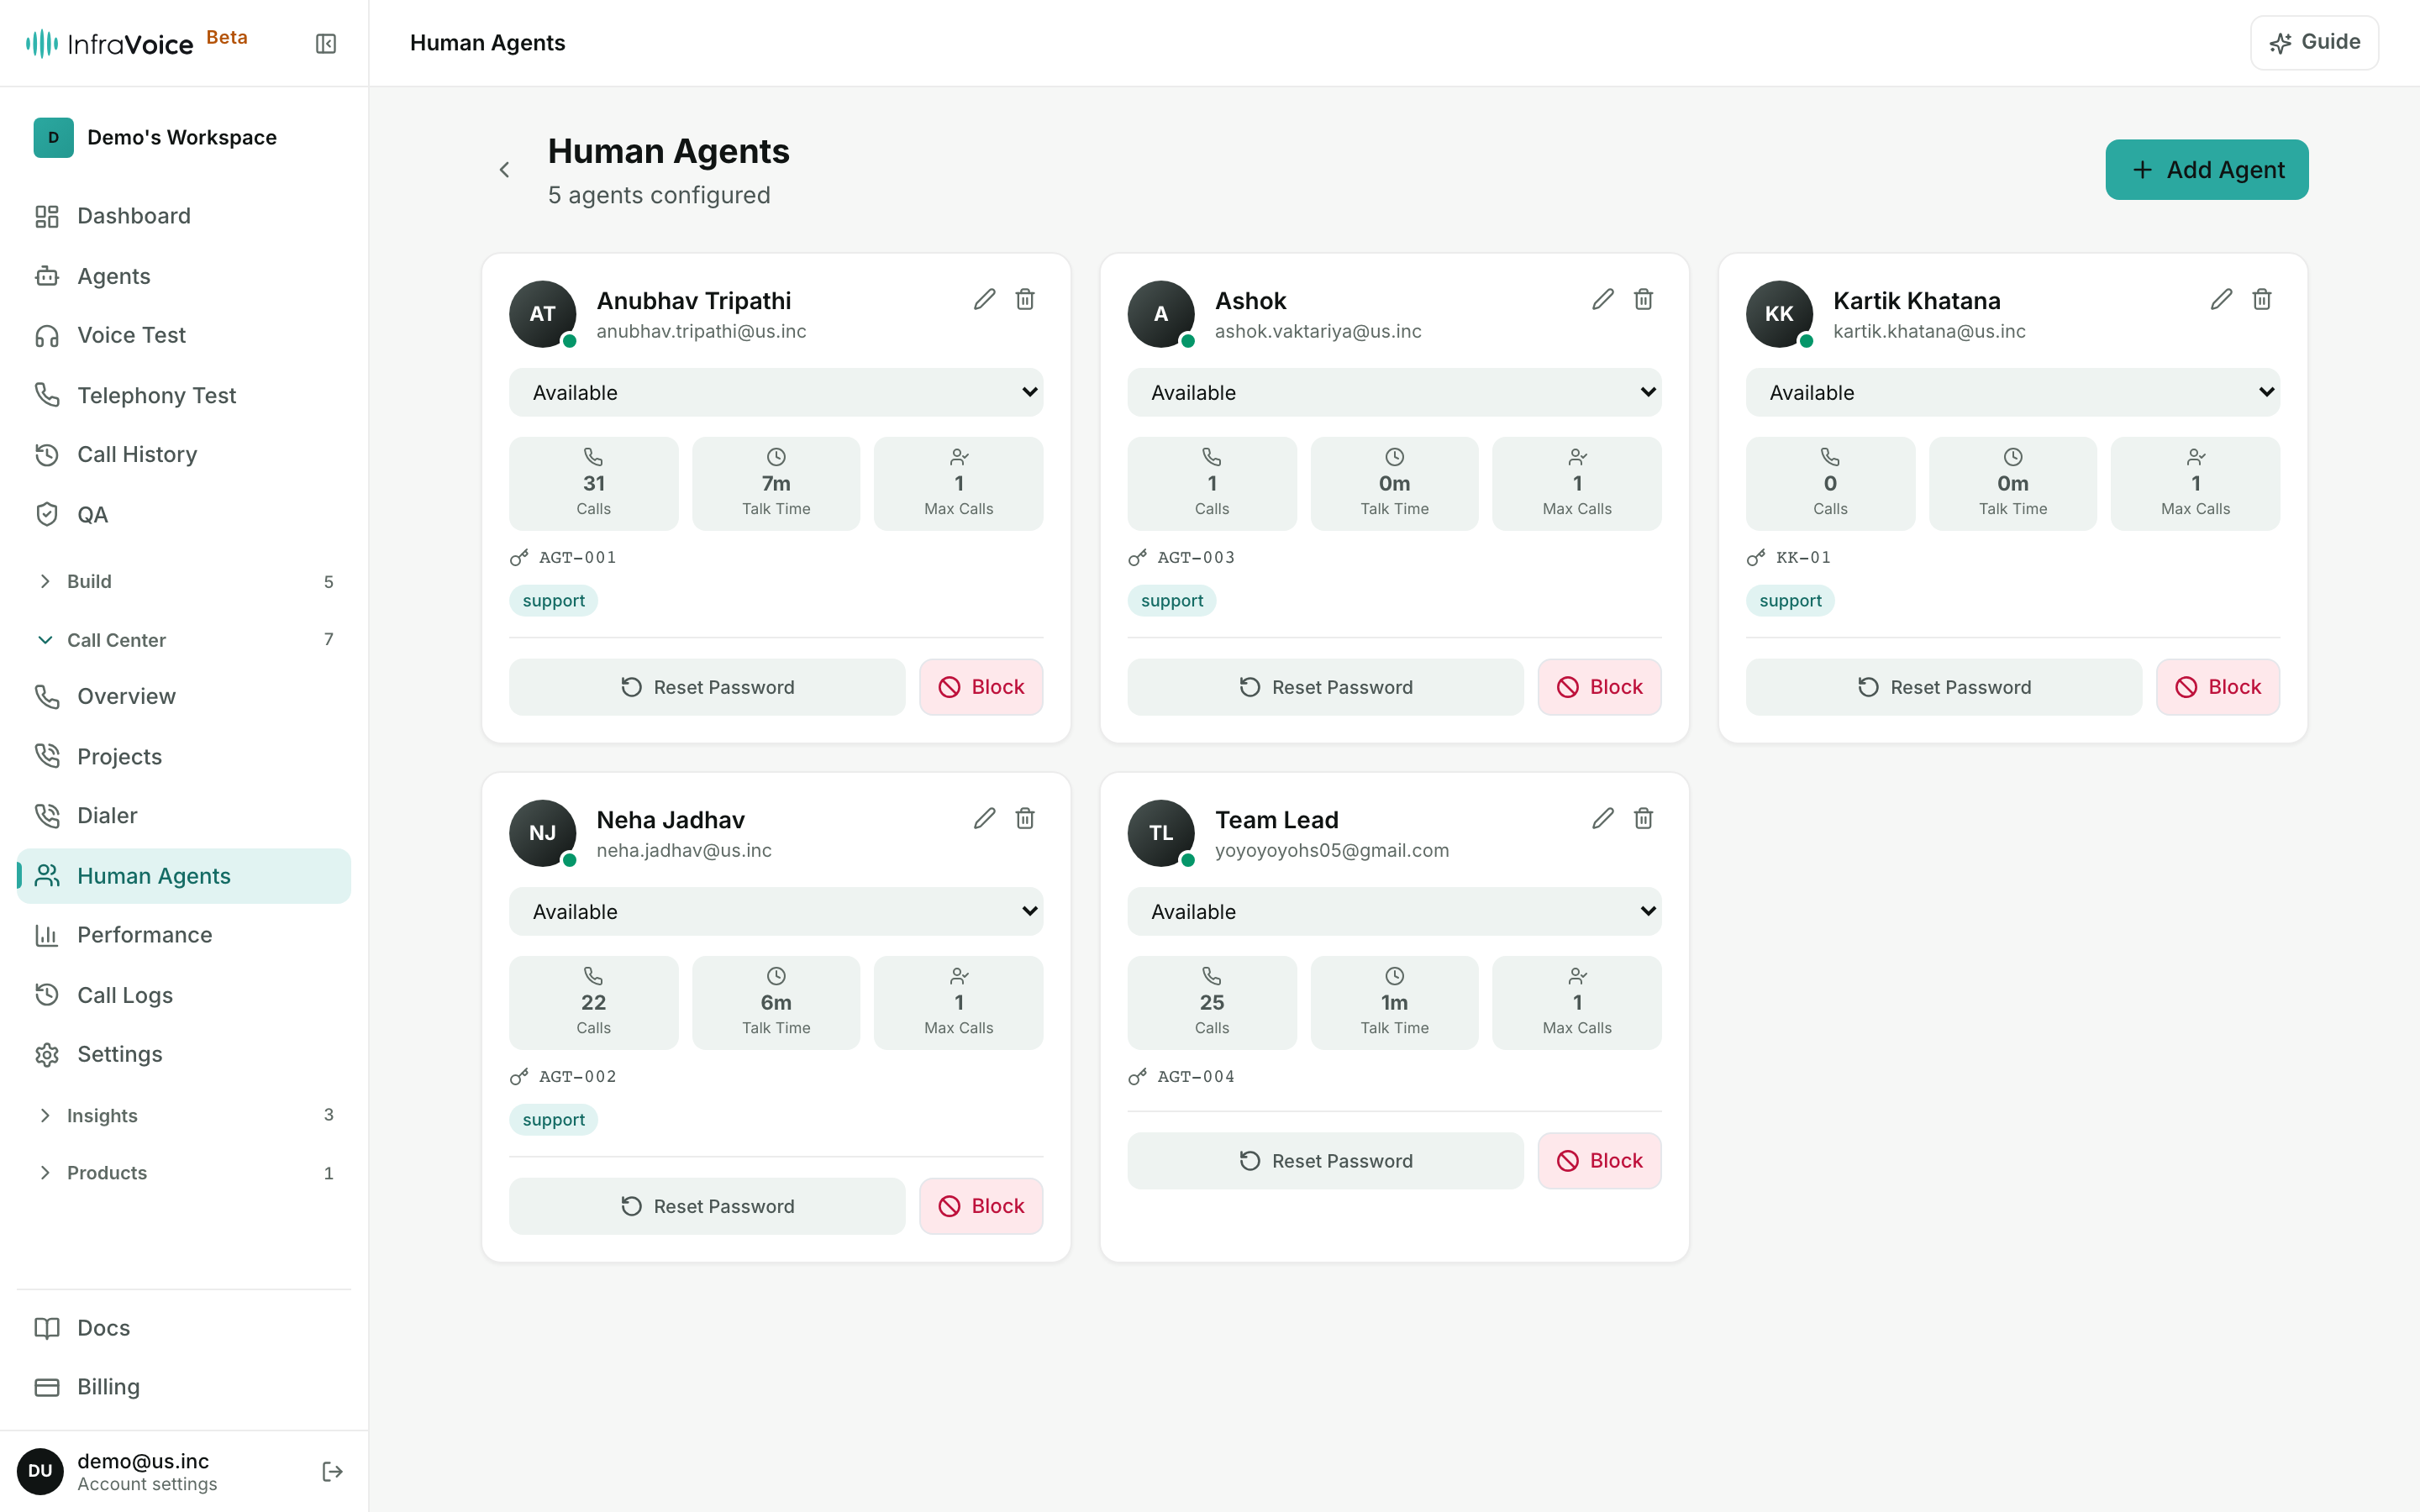Reset password for Anubhav Tripathi
Image resolution: width=2420 pixels, height=1512 pixels.
tap(707, 687)
